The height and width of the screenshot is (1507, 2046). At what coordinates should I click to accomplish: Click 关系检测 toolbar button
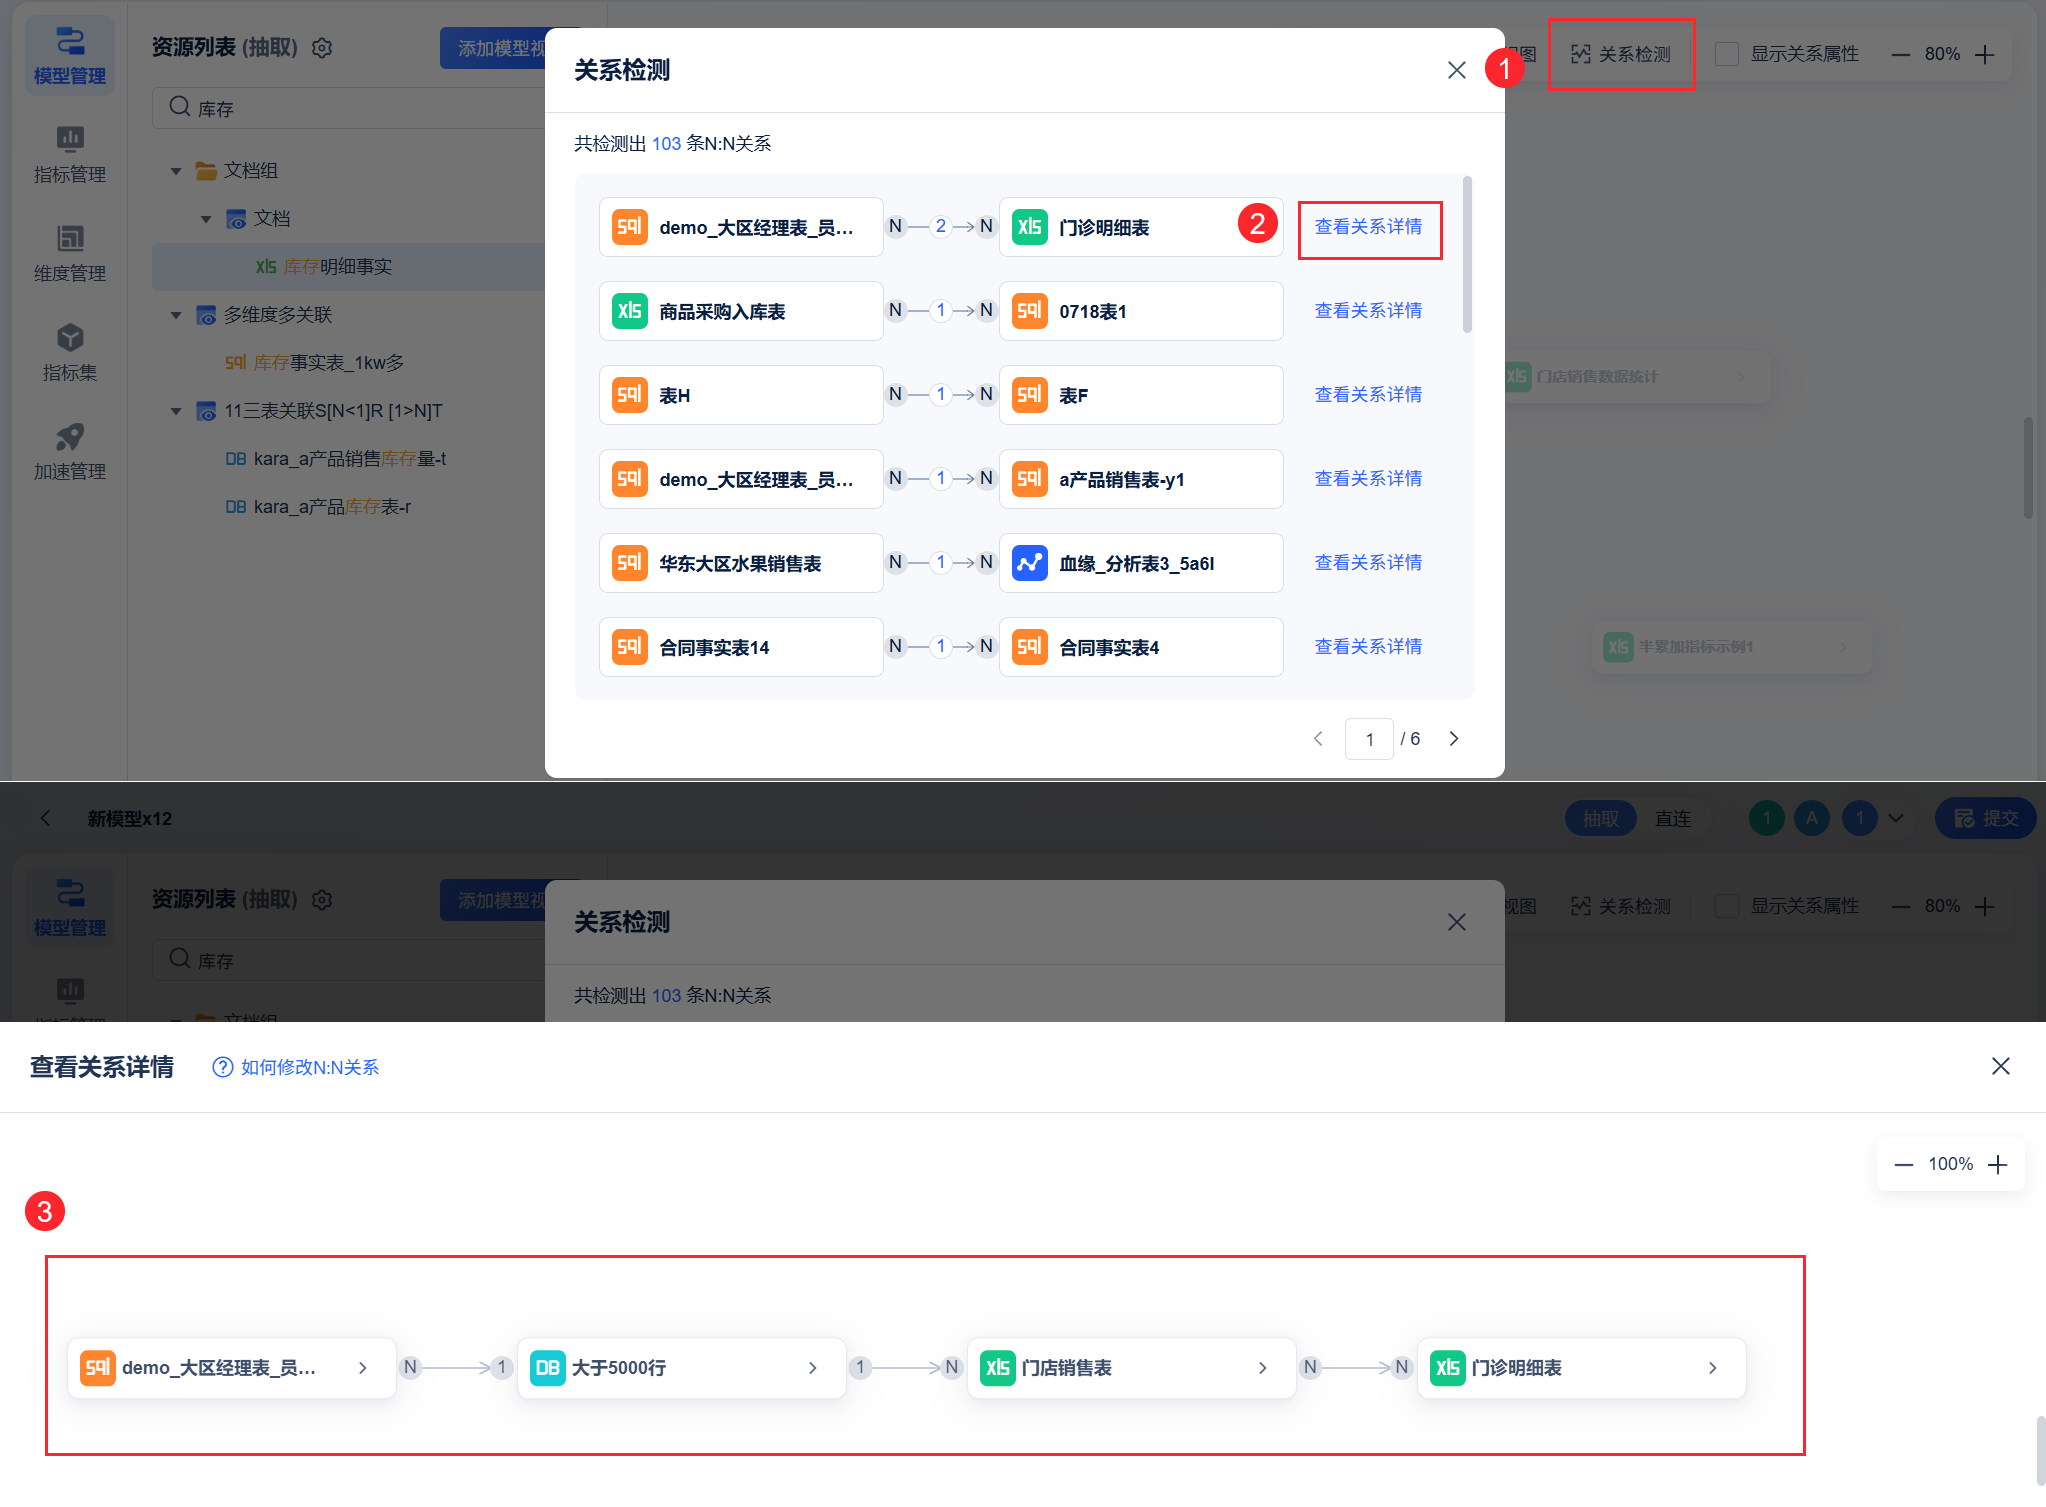[1621, 54]
